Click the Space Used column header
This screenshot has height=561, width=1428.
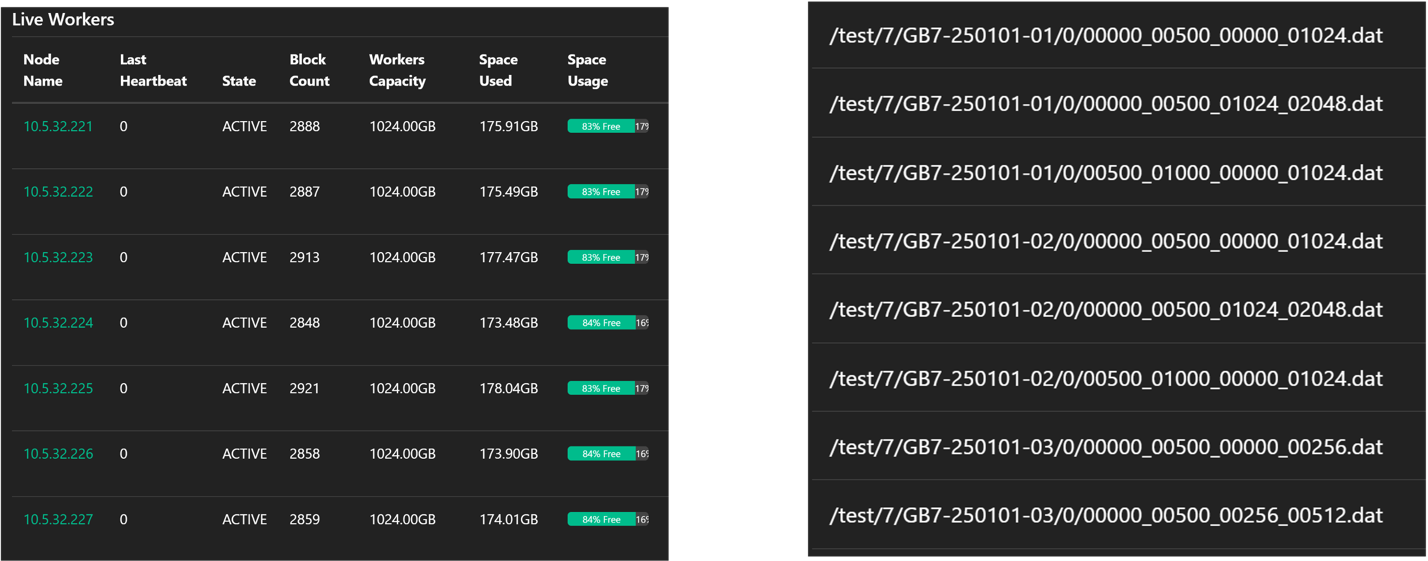coord(498,70)
